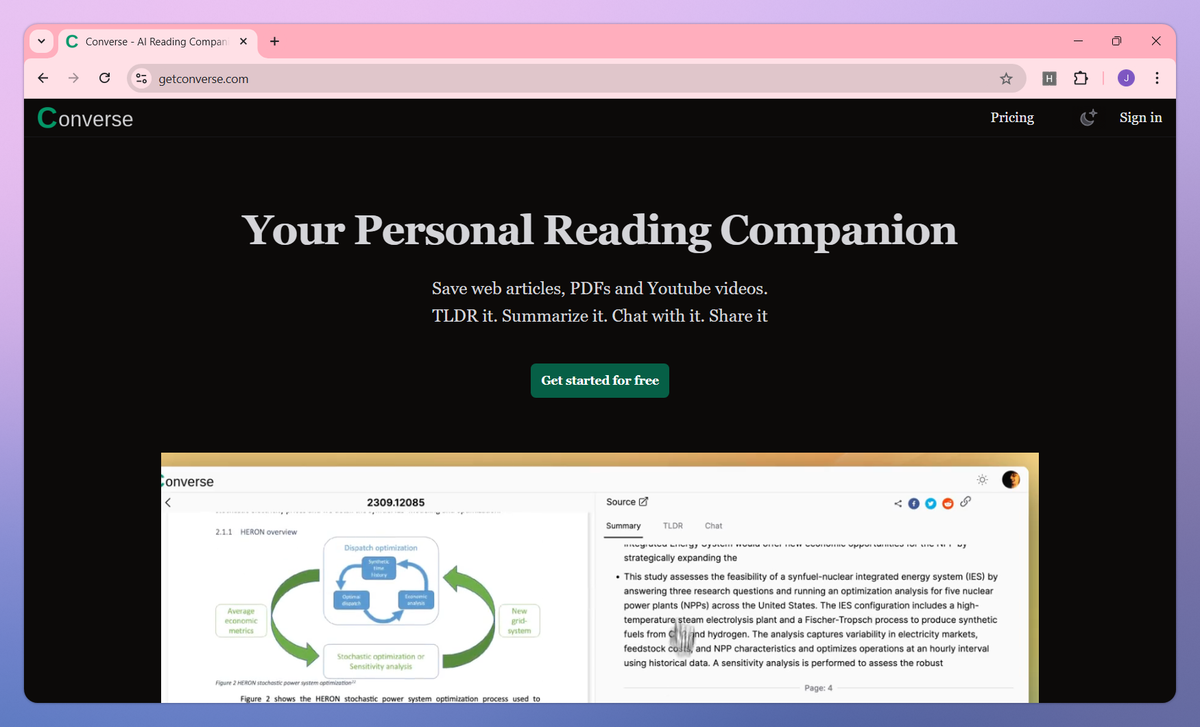Bookmark this page with star icon
This screenshot has height=727, width=1200.
[x=1006, y=78]
